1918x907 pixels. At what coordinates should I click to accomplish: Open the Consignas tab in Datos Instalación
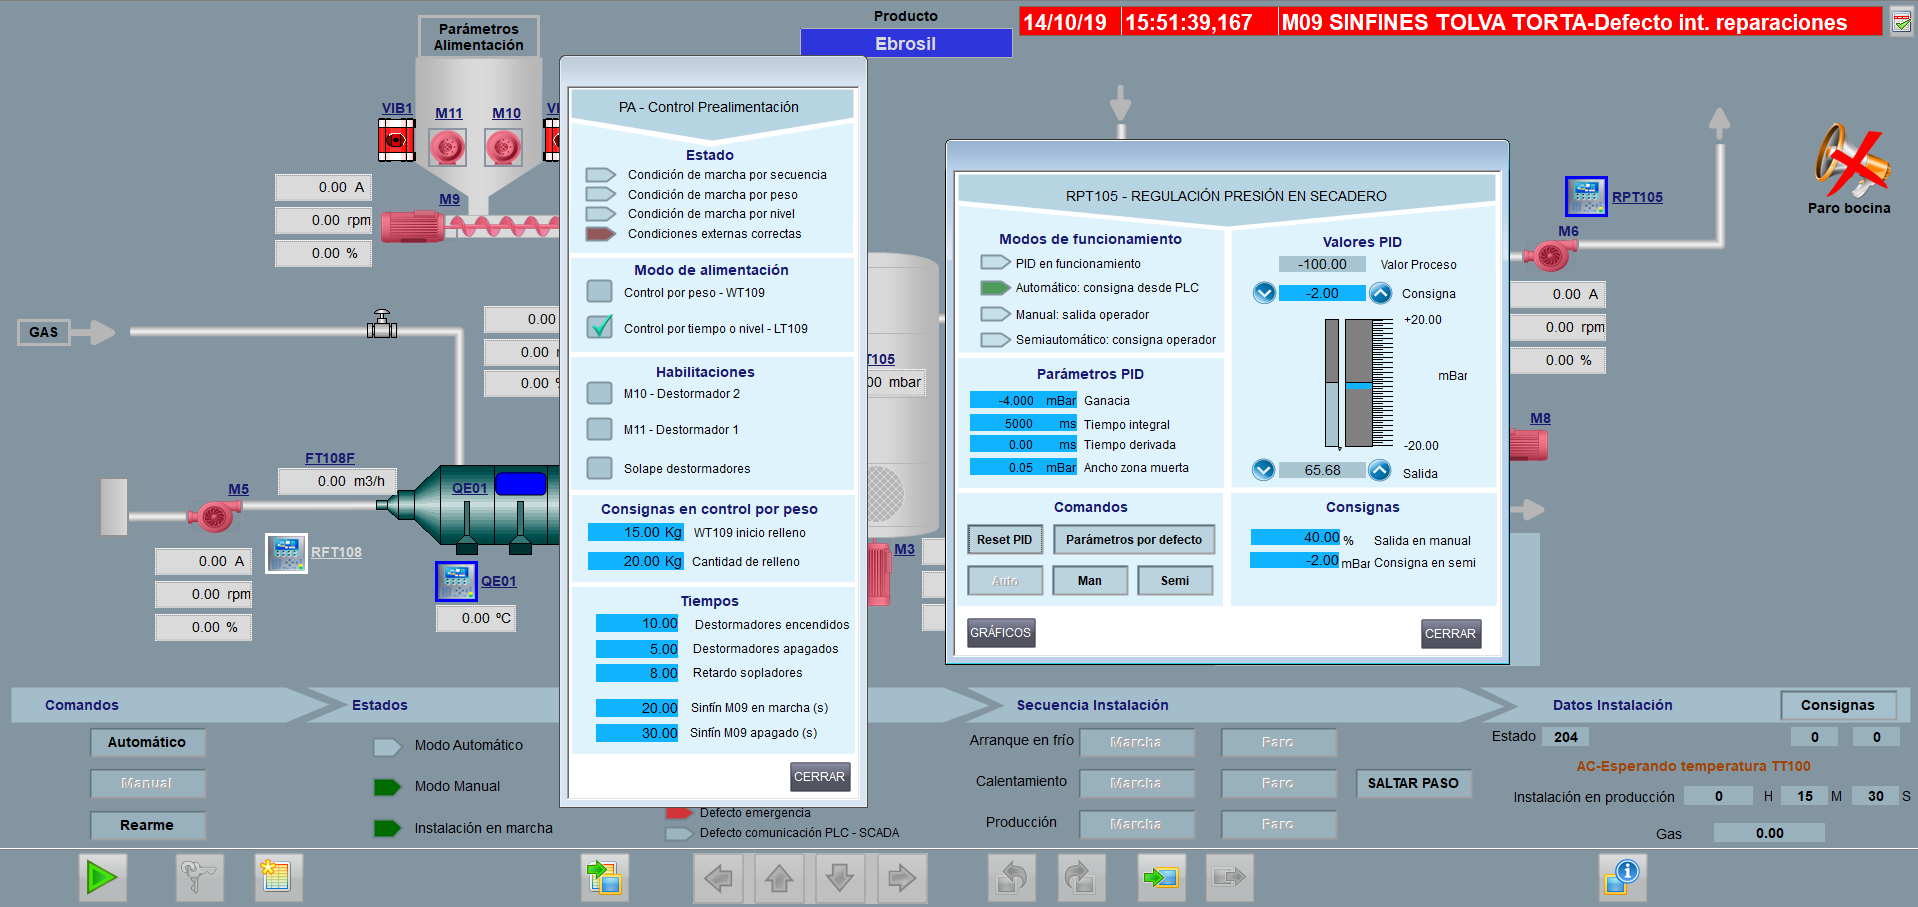coord(1837,705)
